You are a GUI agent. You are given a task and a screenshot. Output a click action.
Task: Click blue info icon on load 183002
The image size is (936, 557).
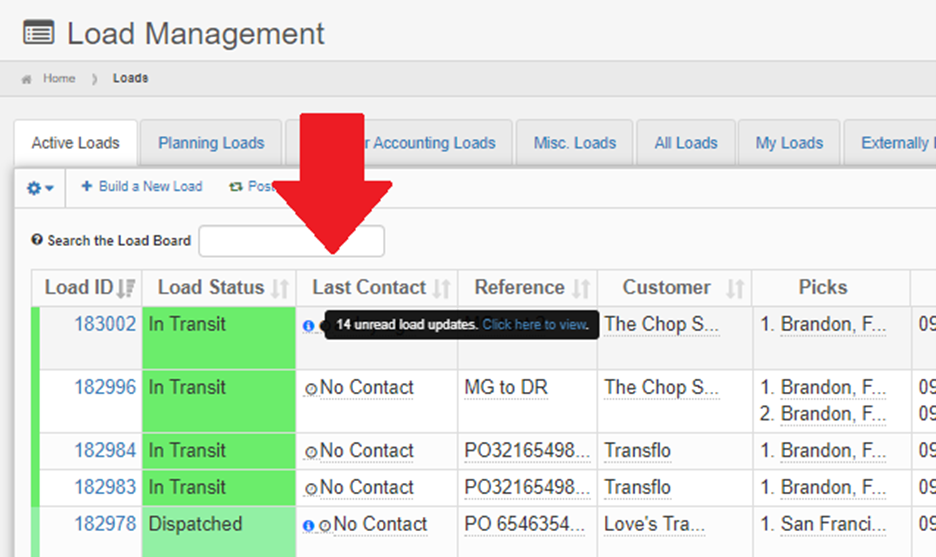point(308,326)
